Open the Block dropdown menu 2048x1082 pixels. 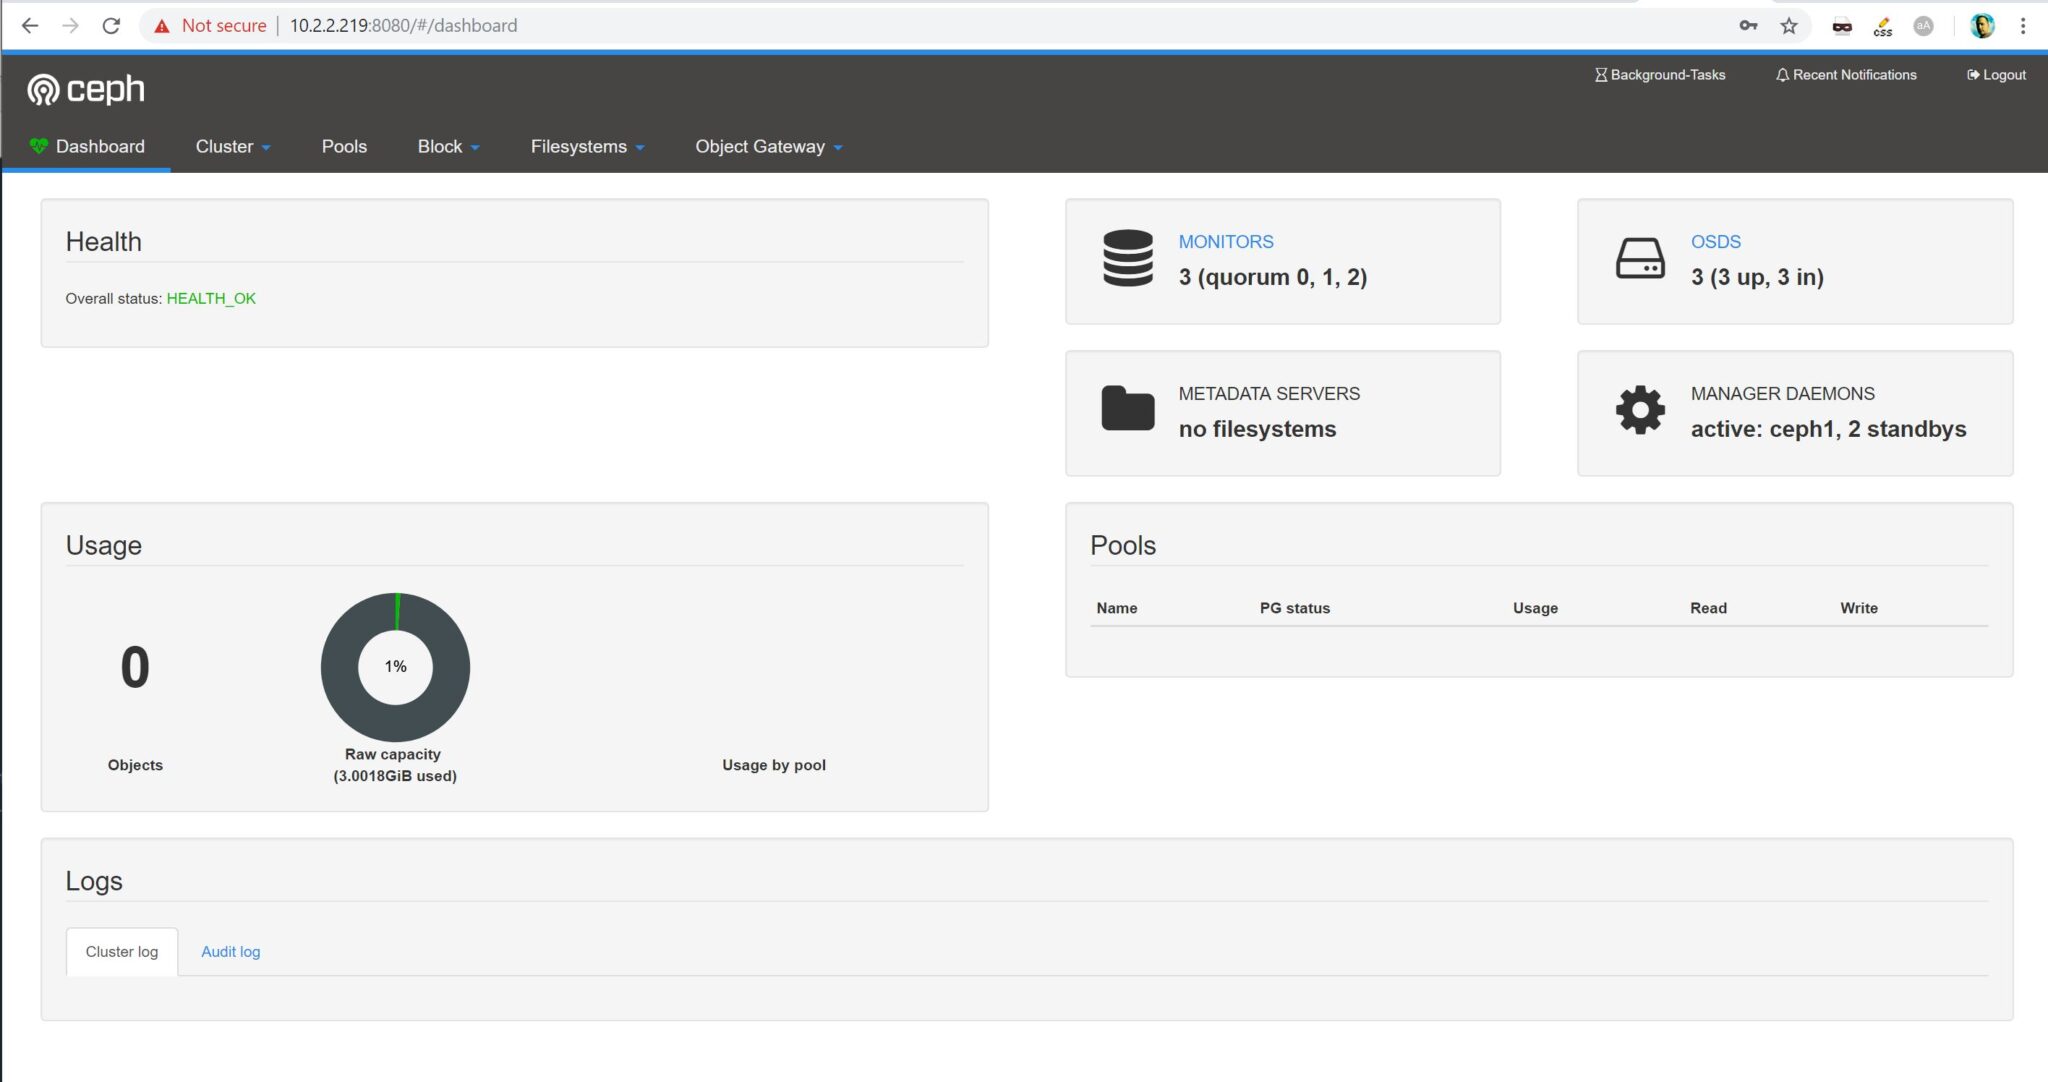tap(446, 146)
